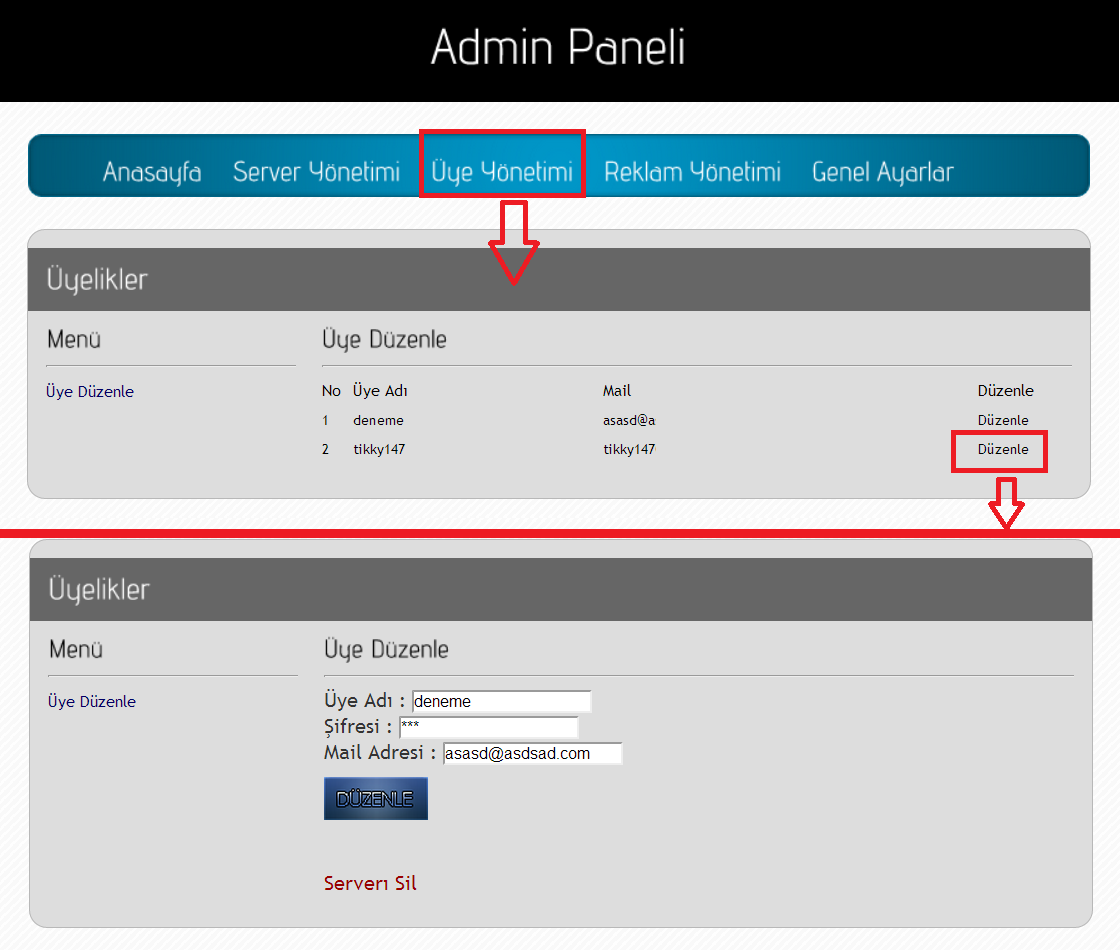This screenshot has height=950, width=1120.
Task: Open the Anasayfa navigation tab
Action: pos(152,172)
